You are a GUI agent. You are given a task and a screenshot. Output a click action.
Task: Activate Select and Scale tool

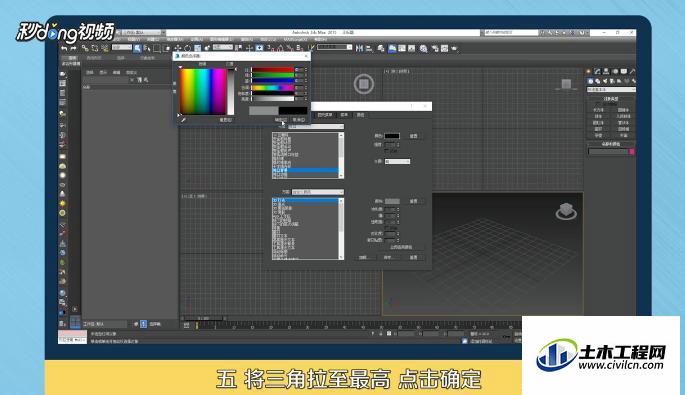click(x=197, y=48)
